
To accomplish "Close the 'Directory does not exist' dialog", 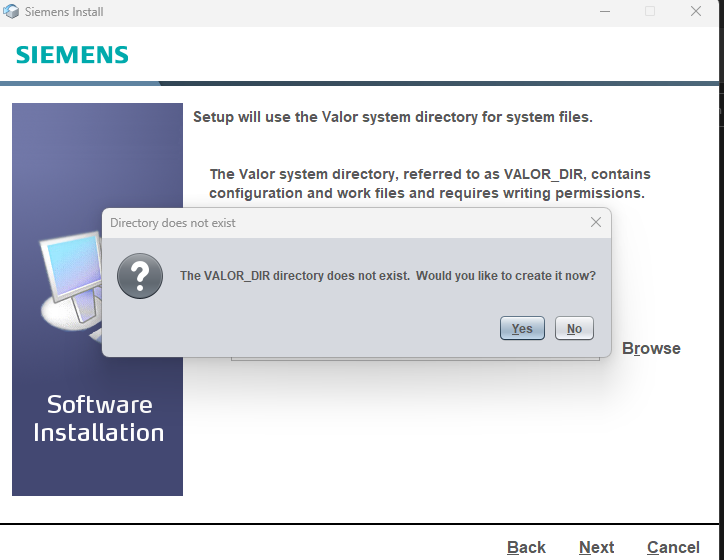I will (x=596, y=223).
